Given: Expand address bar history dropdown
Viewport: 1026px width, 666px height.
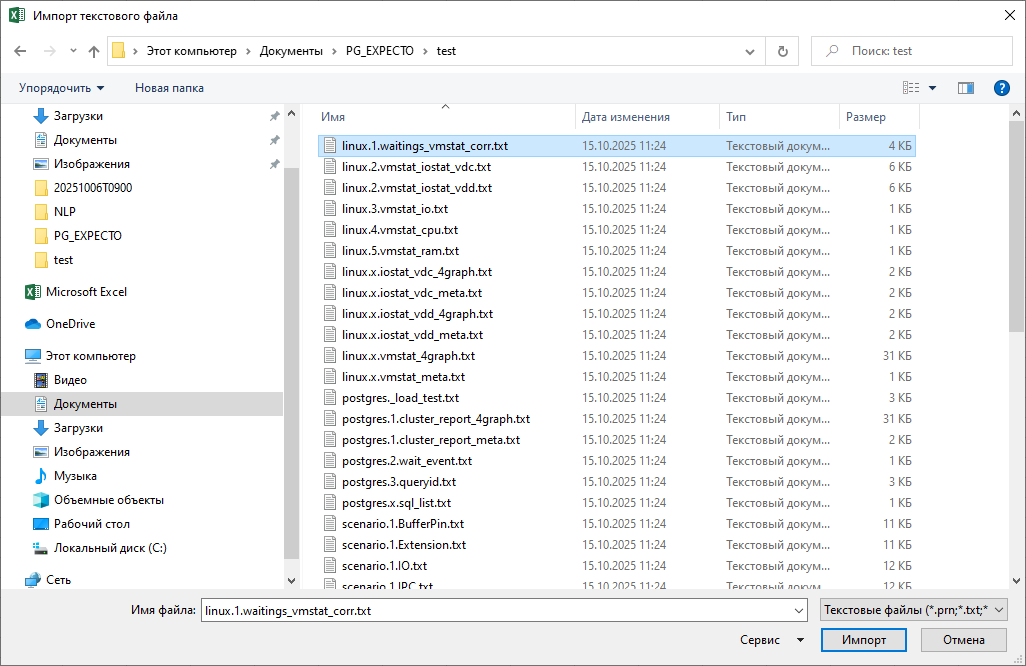Looking at the screenshot, I should (x=750, y=52).
